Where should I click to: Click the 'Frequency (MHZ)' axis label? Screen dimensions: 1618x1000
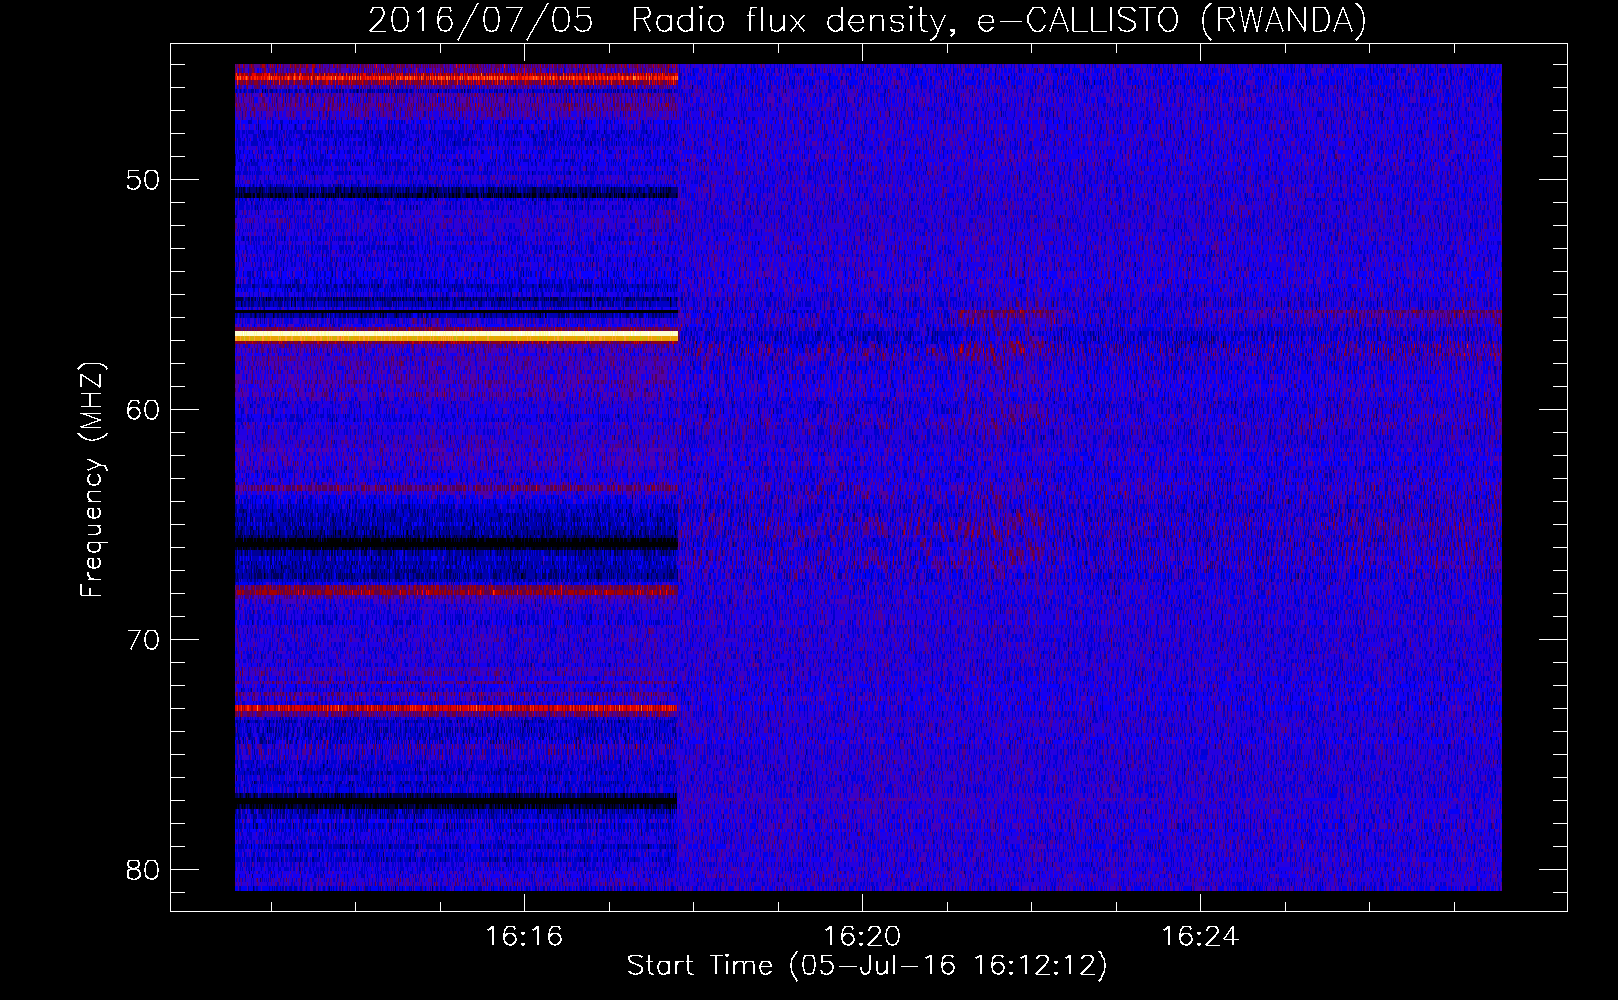tap(92, 480)
